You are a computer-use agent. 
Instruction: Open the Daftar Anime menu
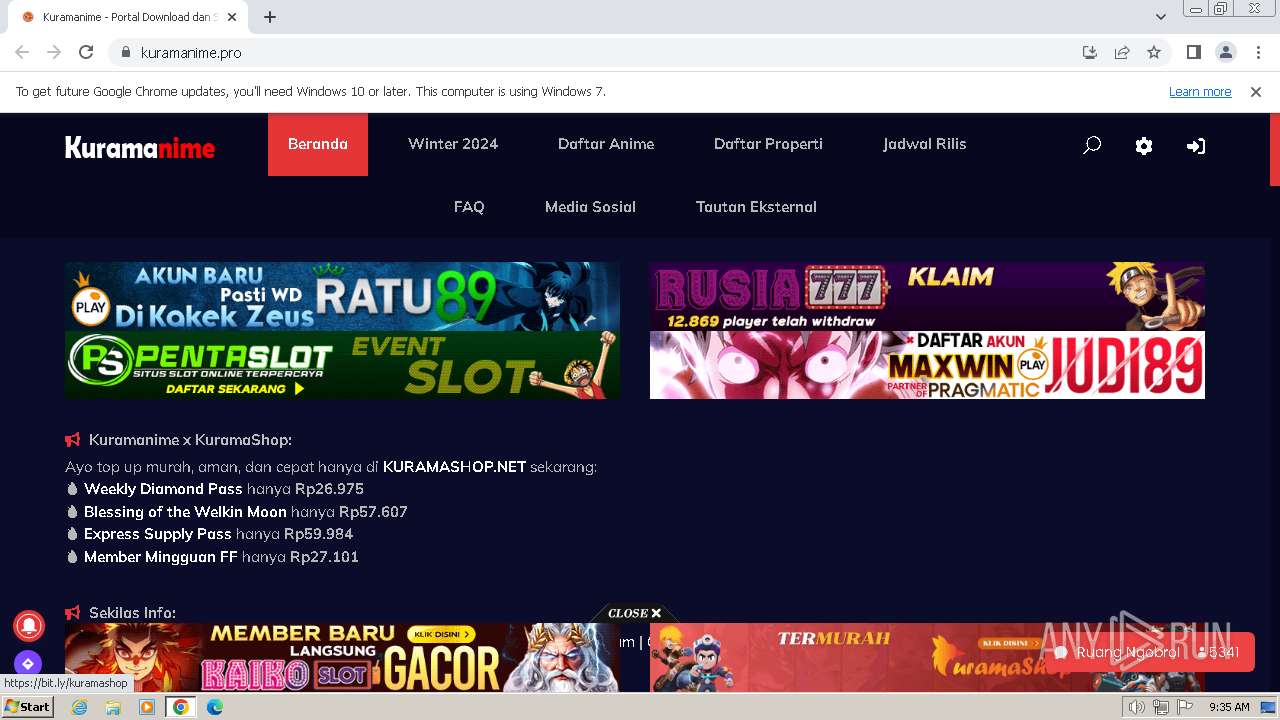(606, 144)
